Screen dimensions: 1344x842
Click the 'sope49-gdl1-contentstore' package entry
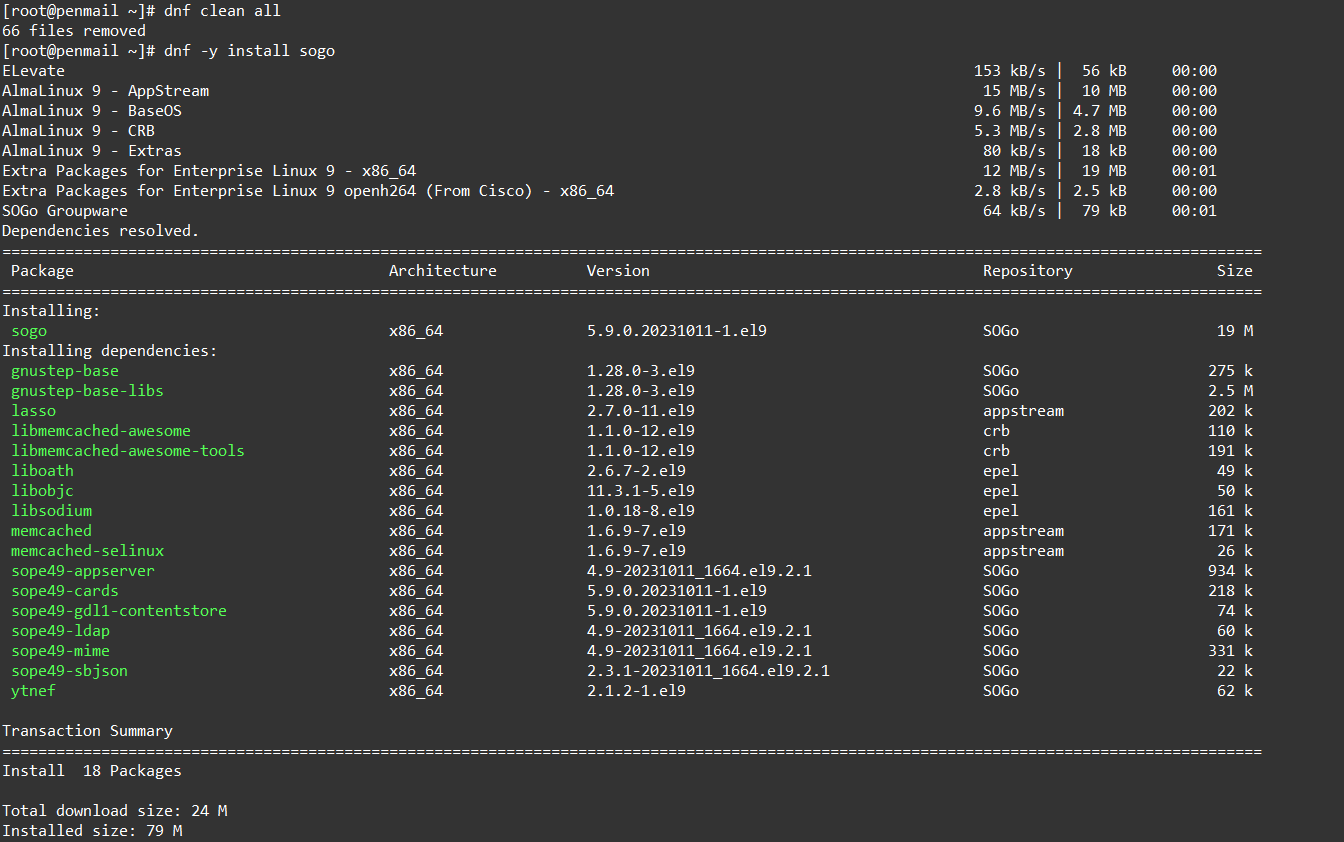point(118,611)
